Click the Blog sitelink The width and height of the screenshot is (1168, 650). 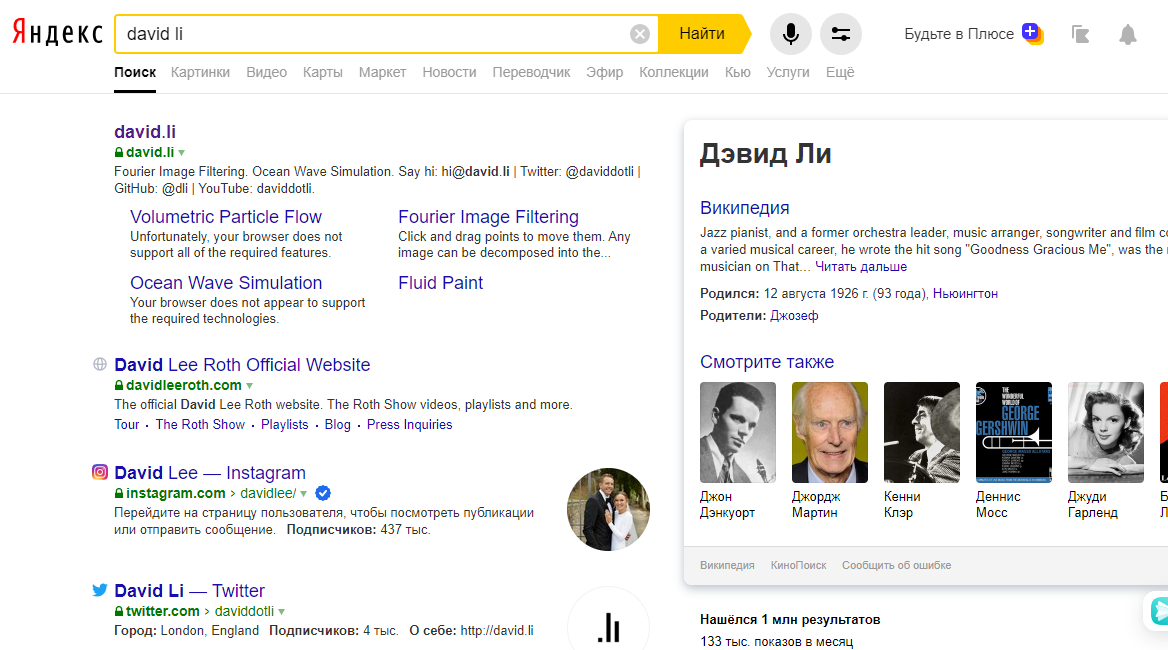(x=337, y=424)
